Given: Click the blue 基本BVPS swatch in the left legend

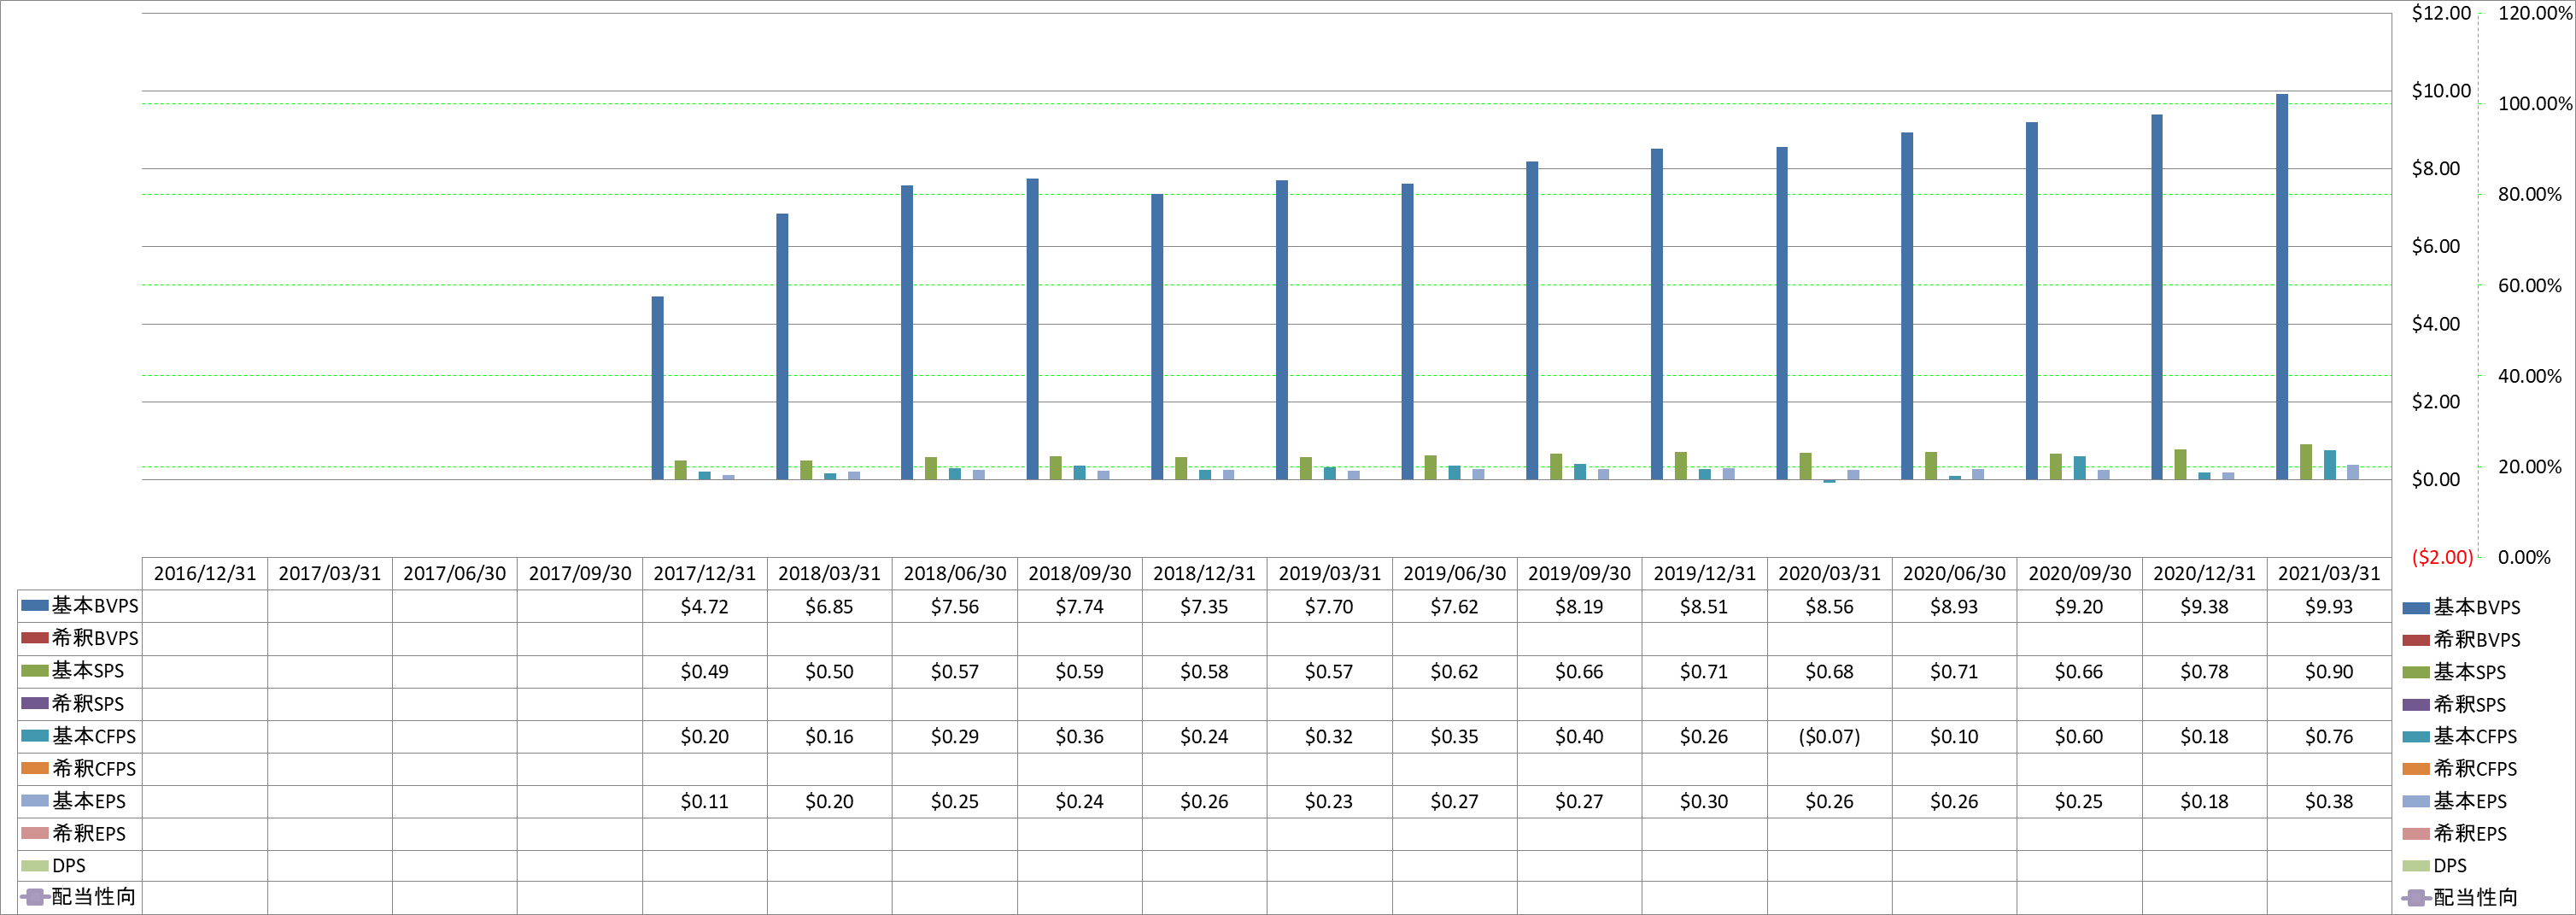Looking at the screenshot, I should point(35,605).
